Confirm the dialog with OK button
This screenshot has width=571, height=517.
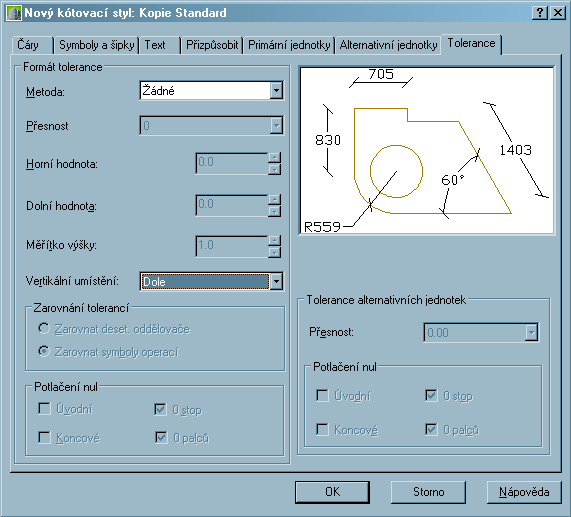[332, 492]
